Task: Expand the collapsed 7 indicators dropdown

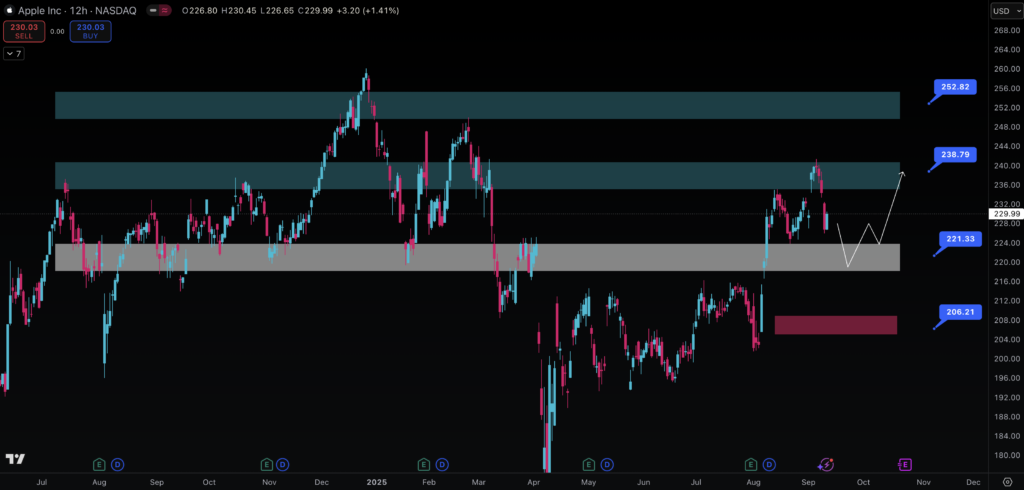Action: tap(14, 54)
